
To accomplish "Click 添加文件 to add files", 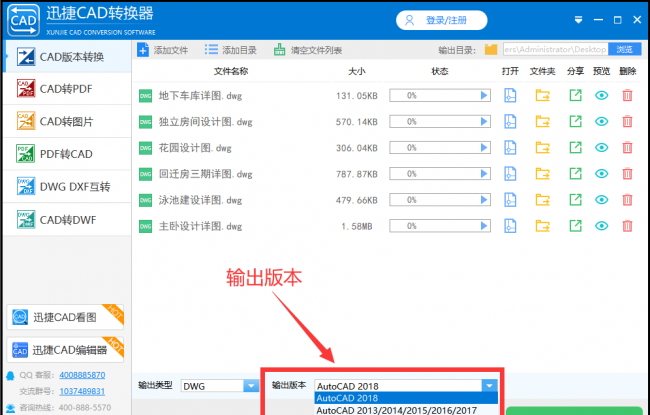I will tap(162, 50).
